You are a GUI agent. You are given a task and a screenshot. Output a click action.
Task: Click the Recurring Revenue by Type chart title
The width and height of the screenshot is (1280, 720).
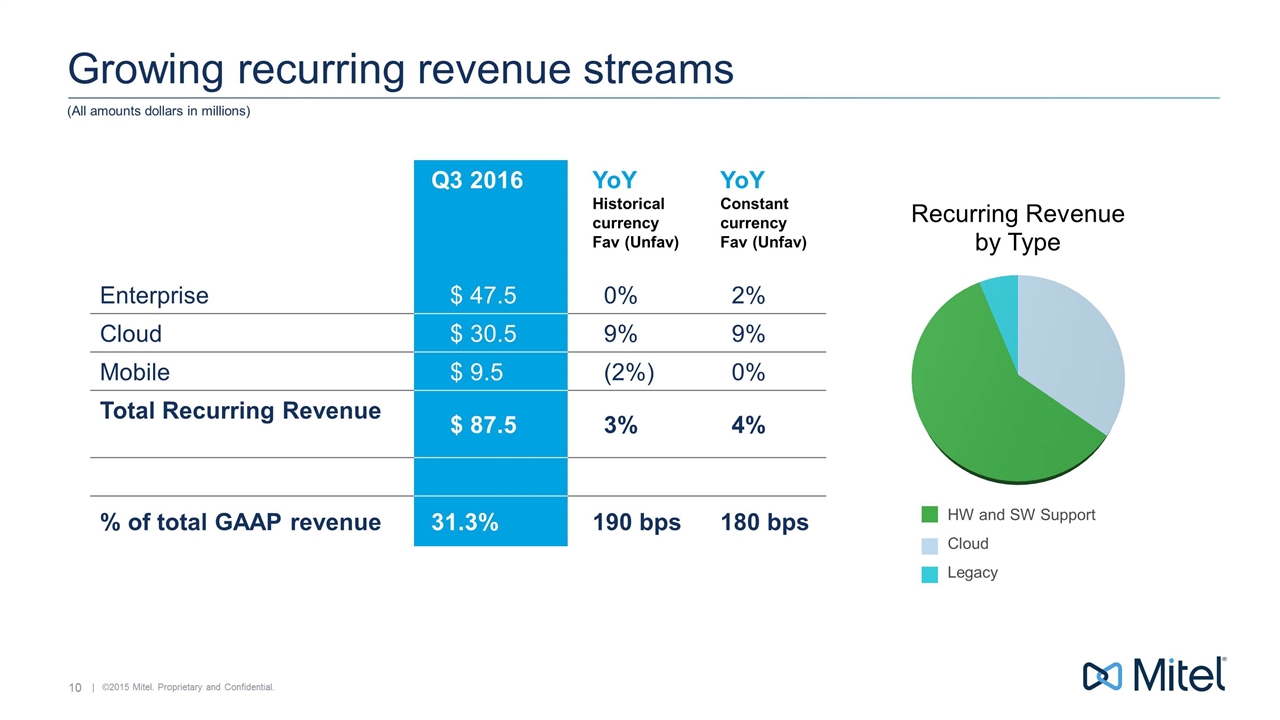(1017, 228)
